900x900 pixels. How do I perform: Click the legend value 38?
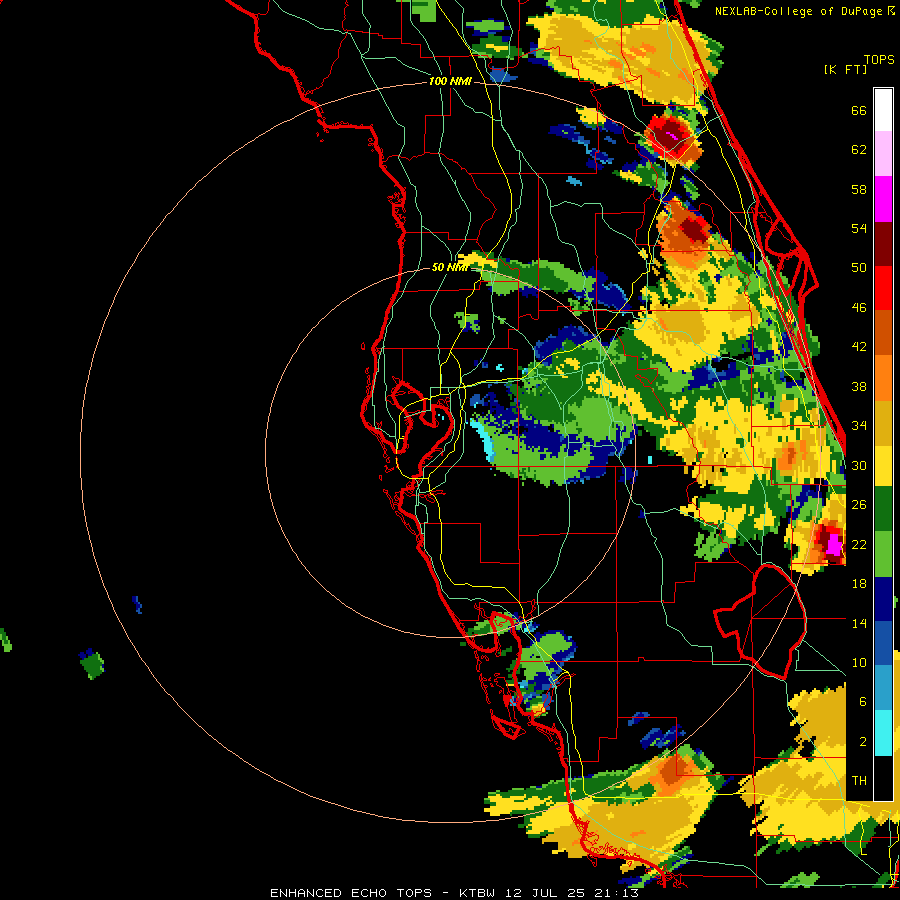click(859, 386)
